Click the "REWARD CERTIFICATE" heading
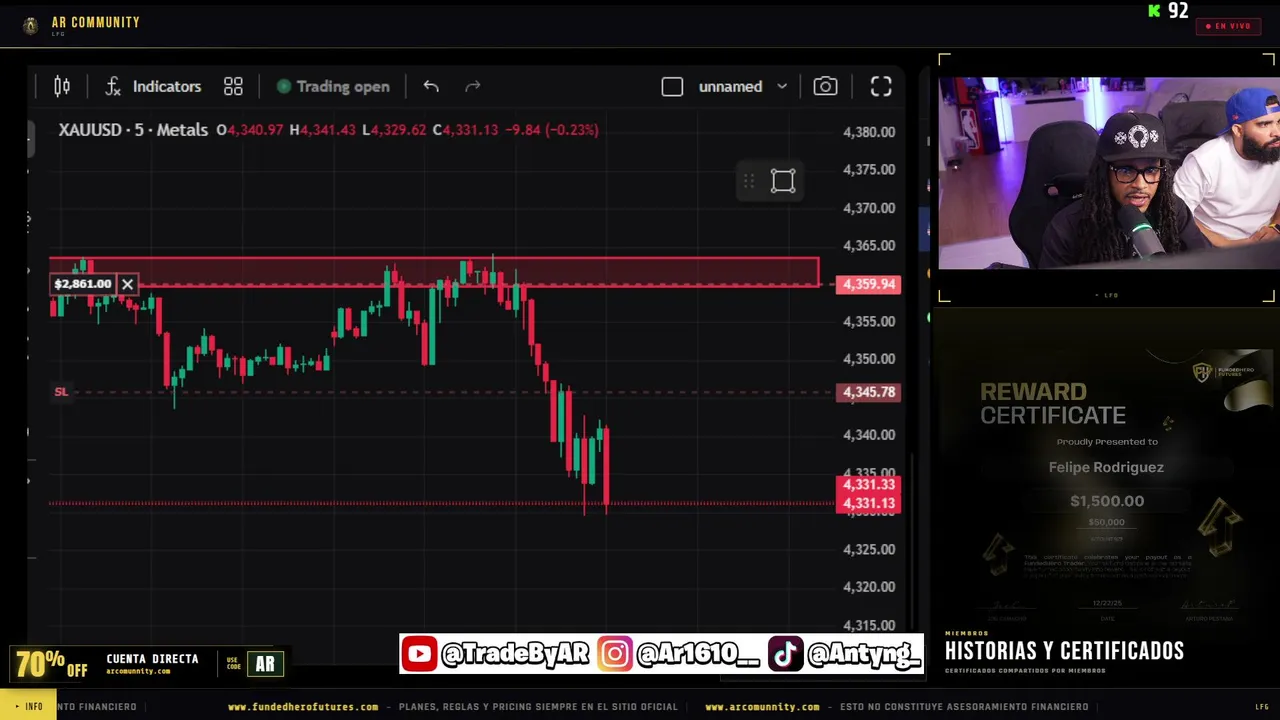 coord(1053,404)
